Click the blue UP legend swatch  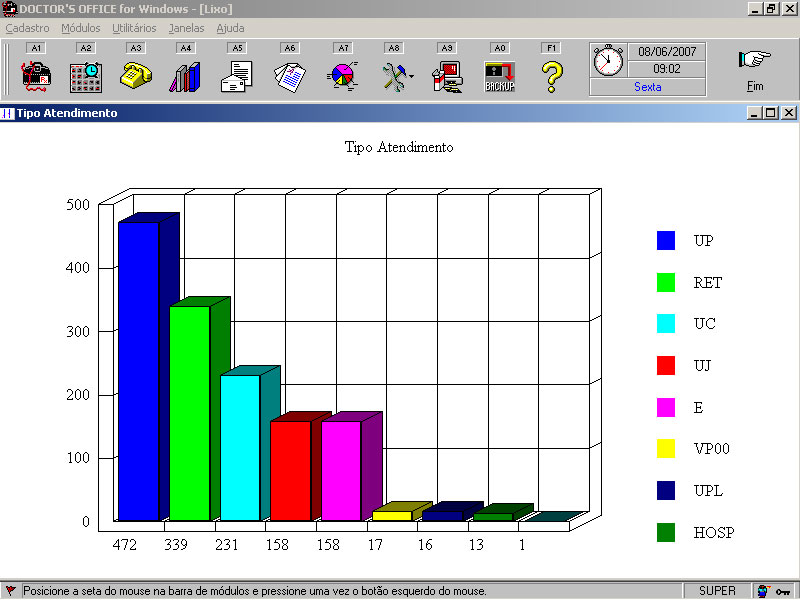(x=666, y=240)
